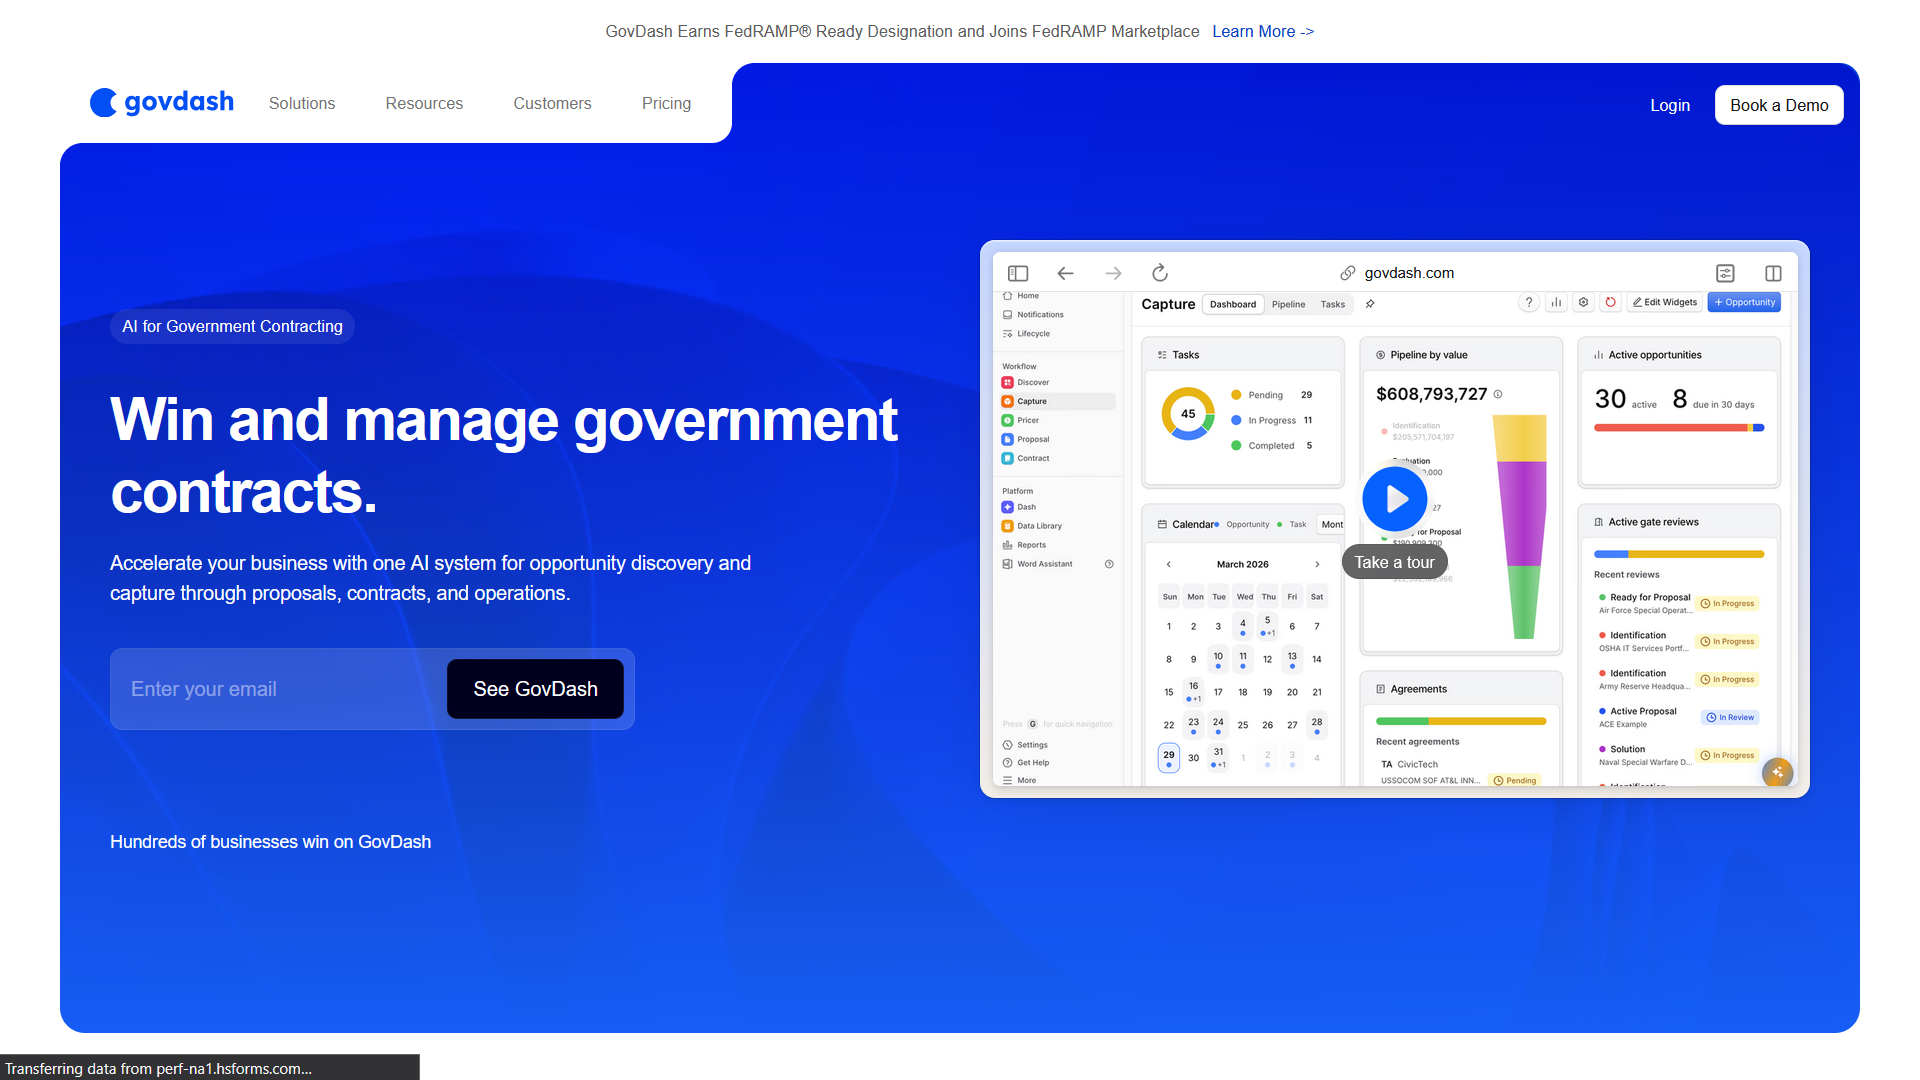Viewport: 1920px width, 1080px height.
Task: Open the Resources navigation menu
Action: tap(424, 103)
